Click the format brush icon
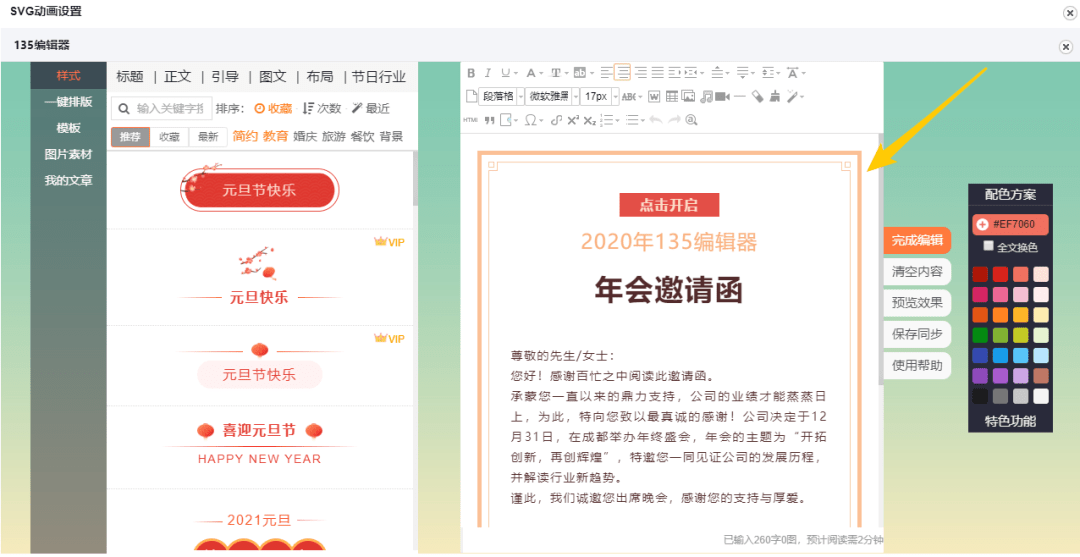The image size is (1080, 557). pos(775,96)
